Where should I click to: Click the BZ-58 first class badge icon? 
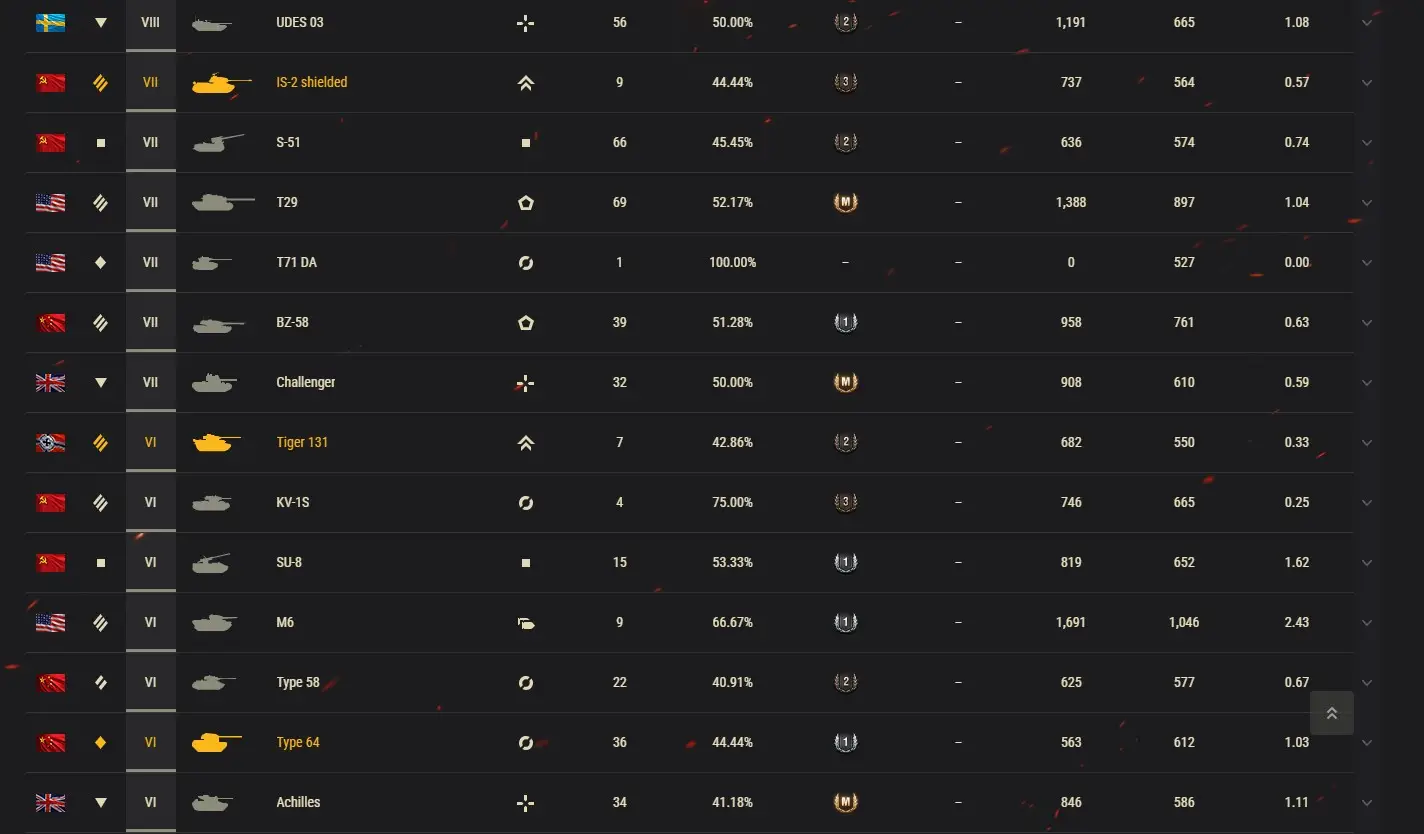click(845, 323)
